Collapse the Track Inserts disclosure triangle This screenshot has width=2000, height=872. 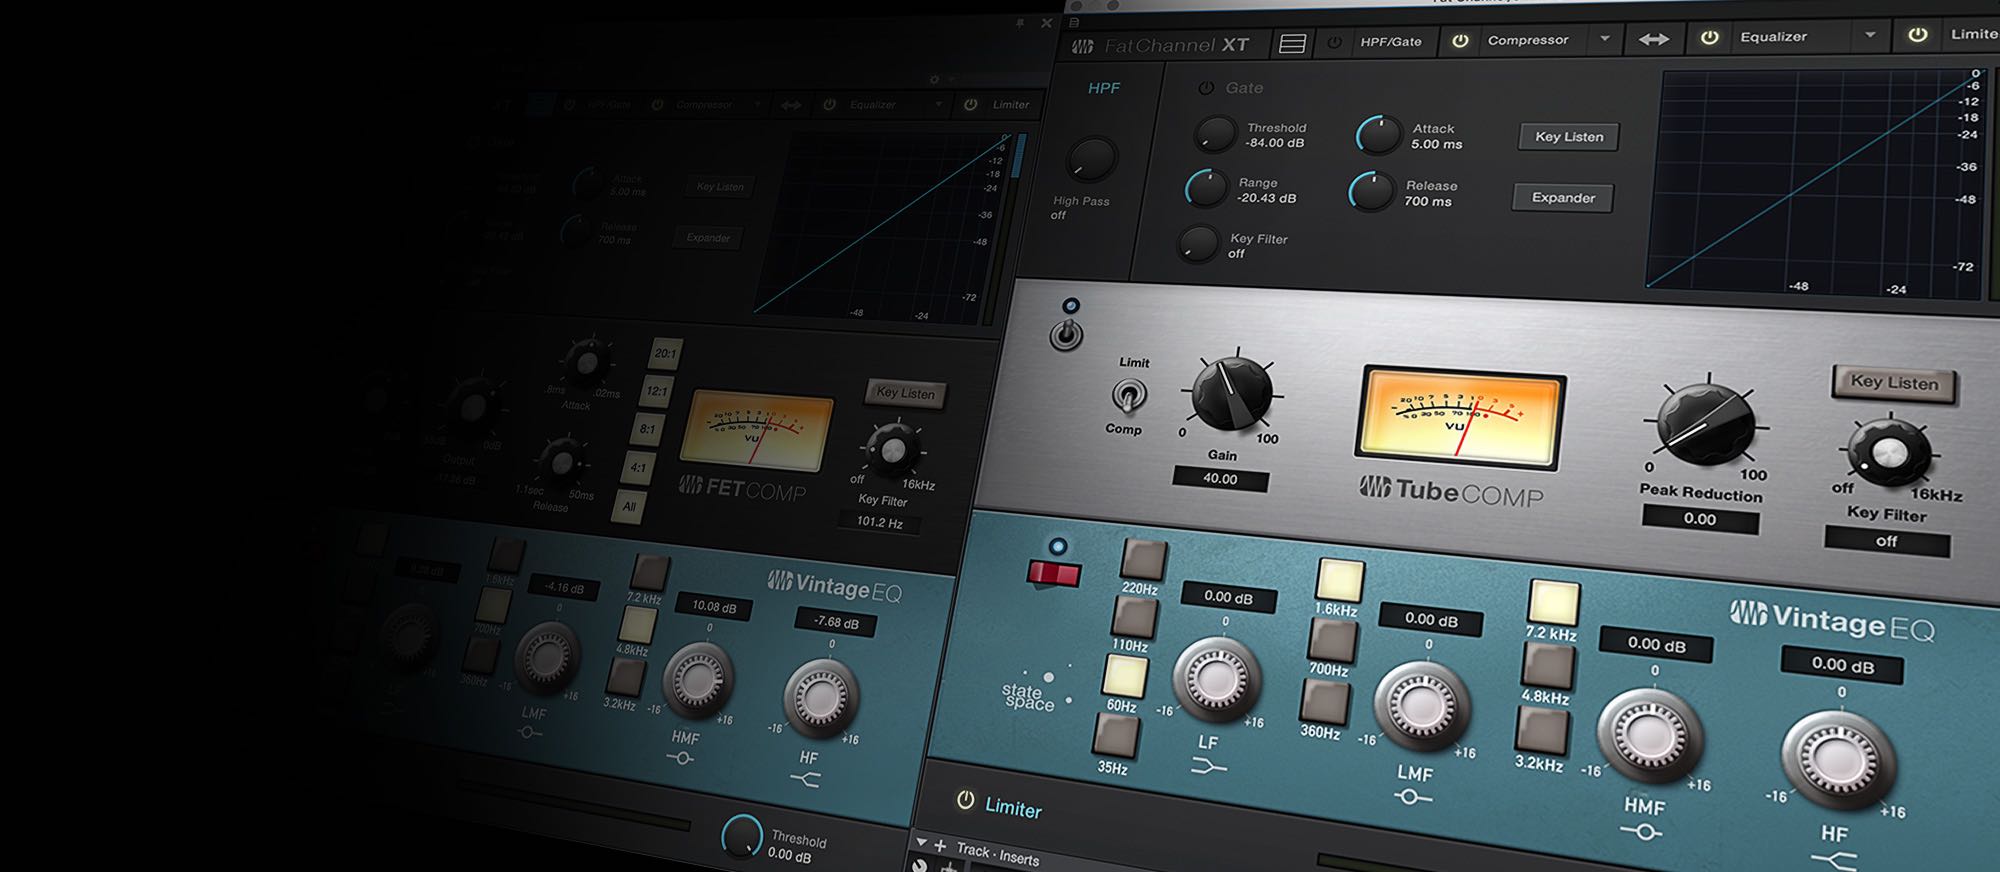coord(922,843)
